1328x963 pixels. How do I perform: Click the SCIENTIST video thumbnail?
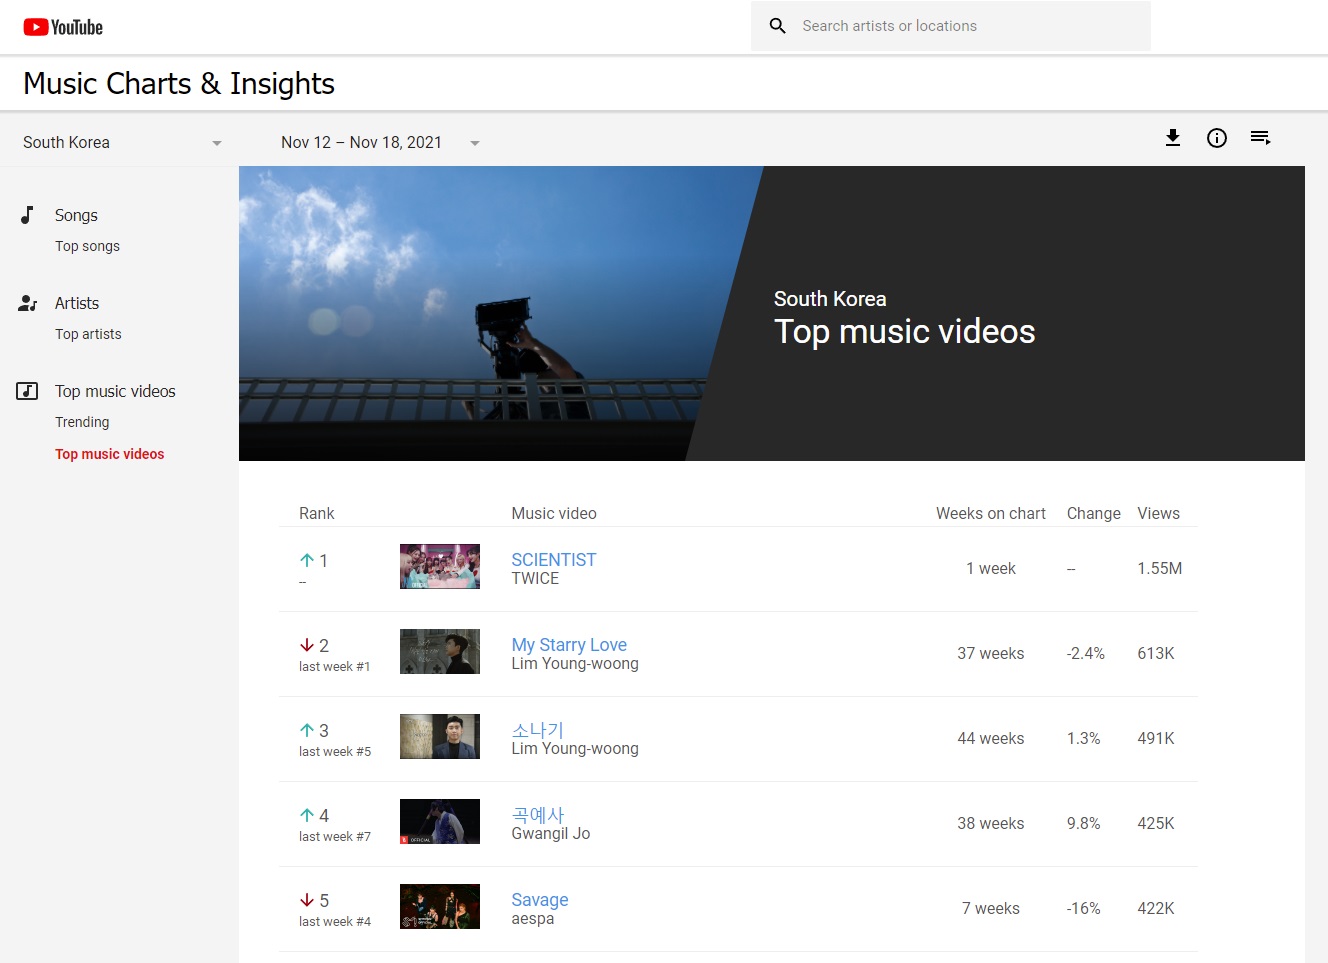coord(440,566)
